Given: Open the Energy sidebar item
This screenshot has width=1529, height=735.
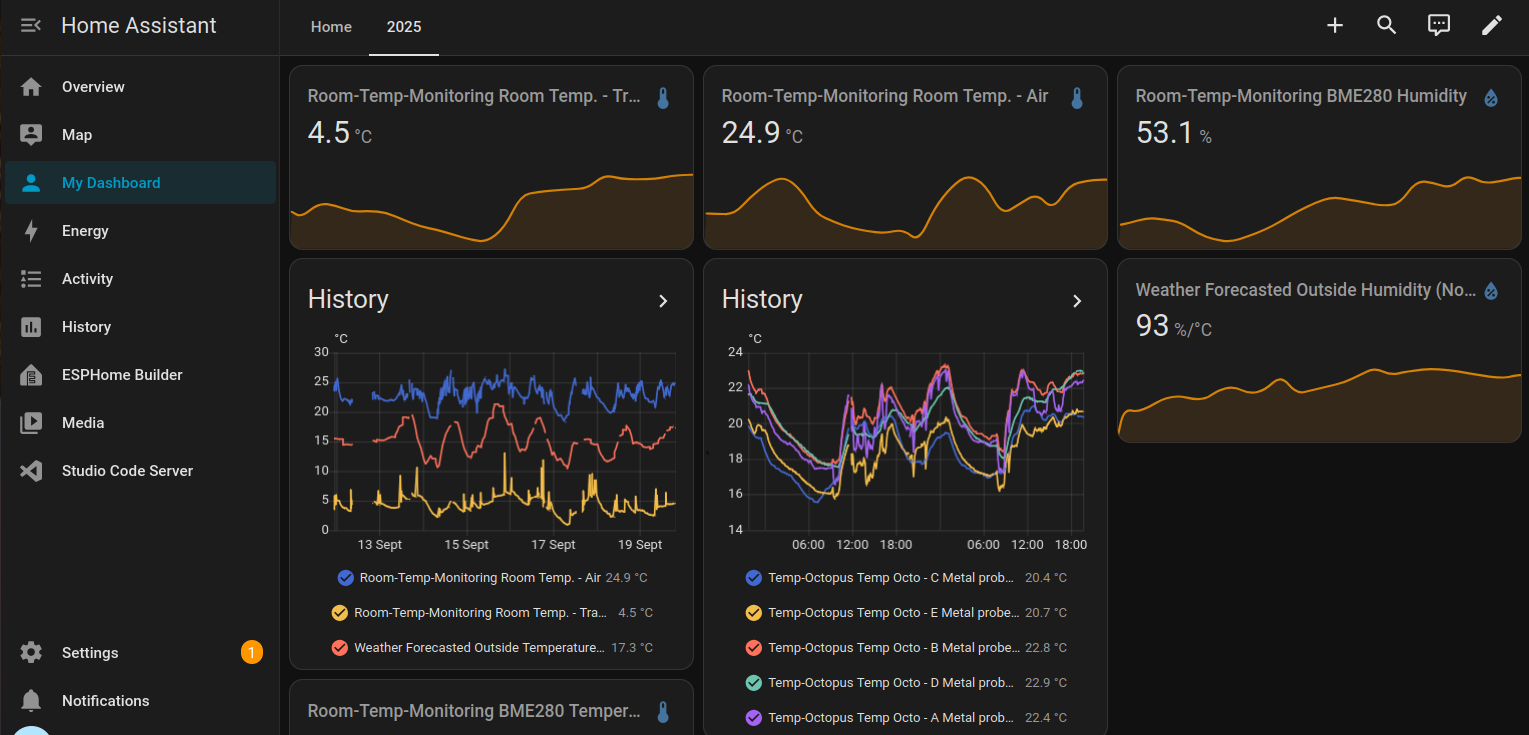Looking at the screenshot, I should tap(140, 231).
